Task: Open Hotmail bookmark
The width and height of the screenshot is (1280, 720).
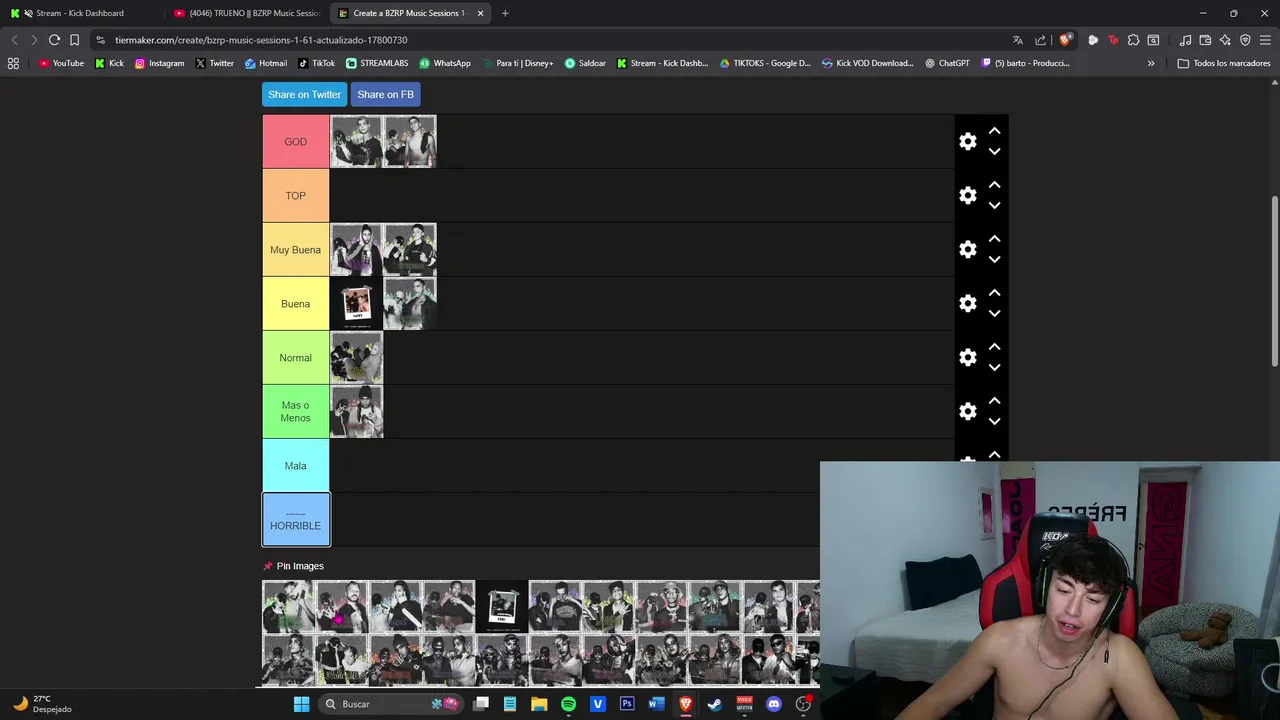Action: point(265,63)
